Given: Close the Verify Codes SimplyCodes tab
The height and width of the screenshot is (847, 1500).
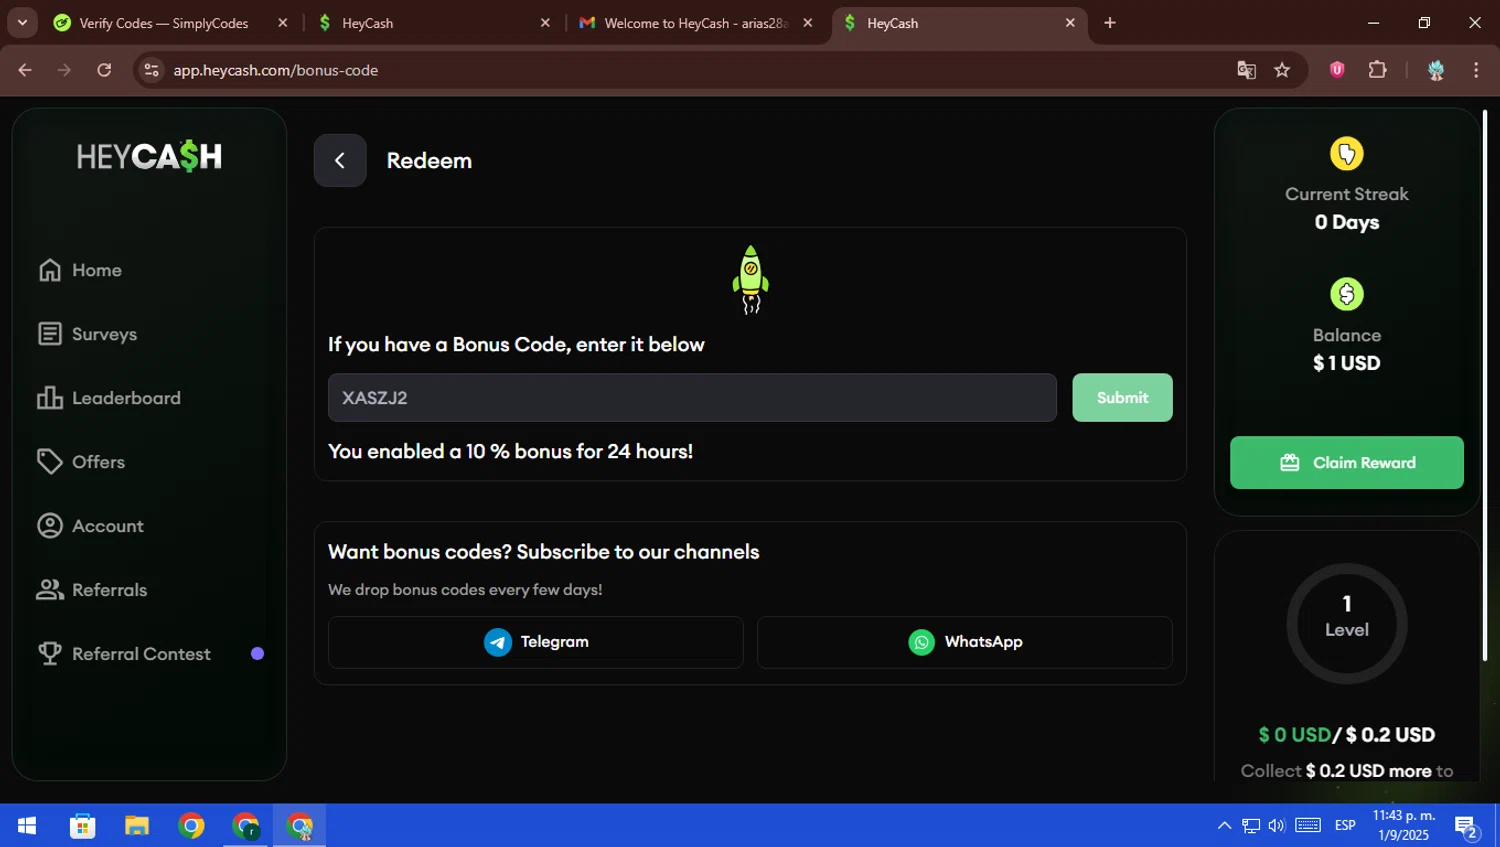Looking at the screenshot, I should [283, 23].
